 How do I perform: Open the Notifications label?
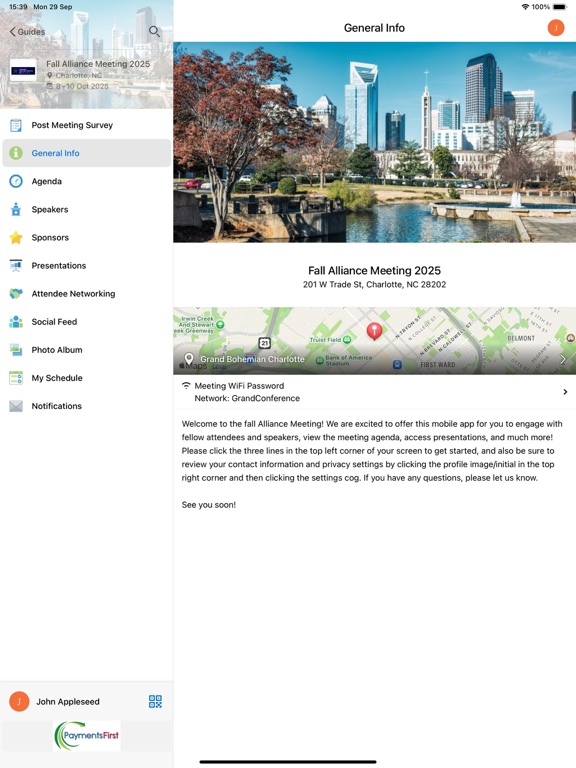[56, 406]
